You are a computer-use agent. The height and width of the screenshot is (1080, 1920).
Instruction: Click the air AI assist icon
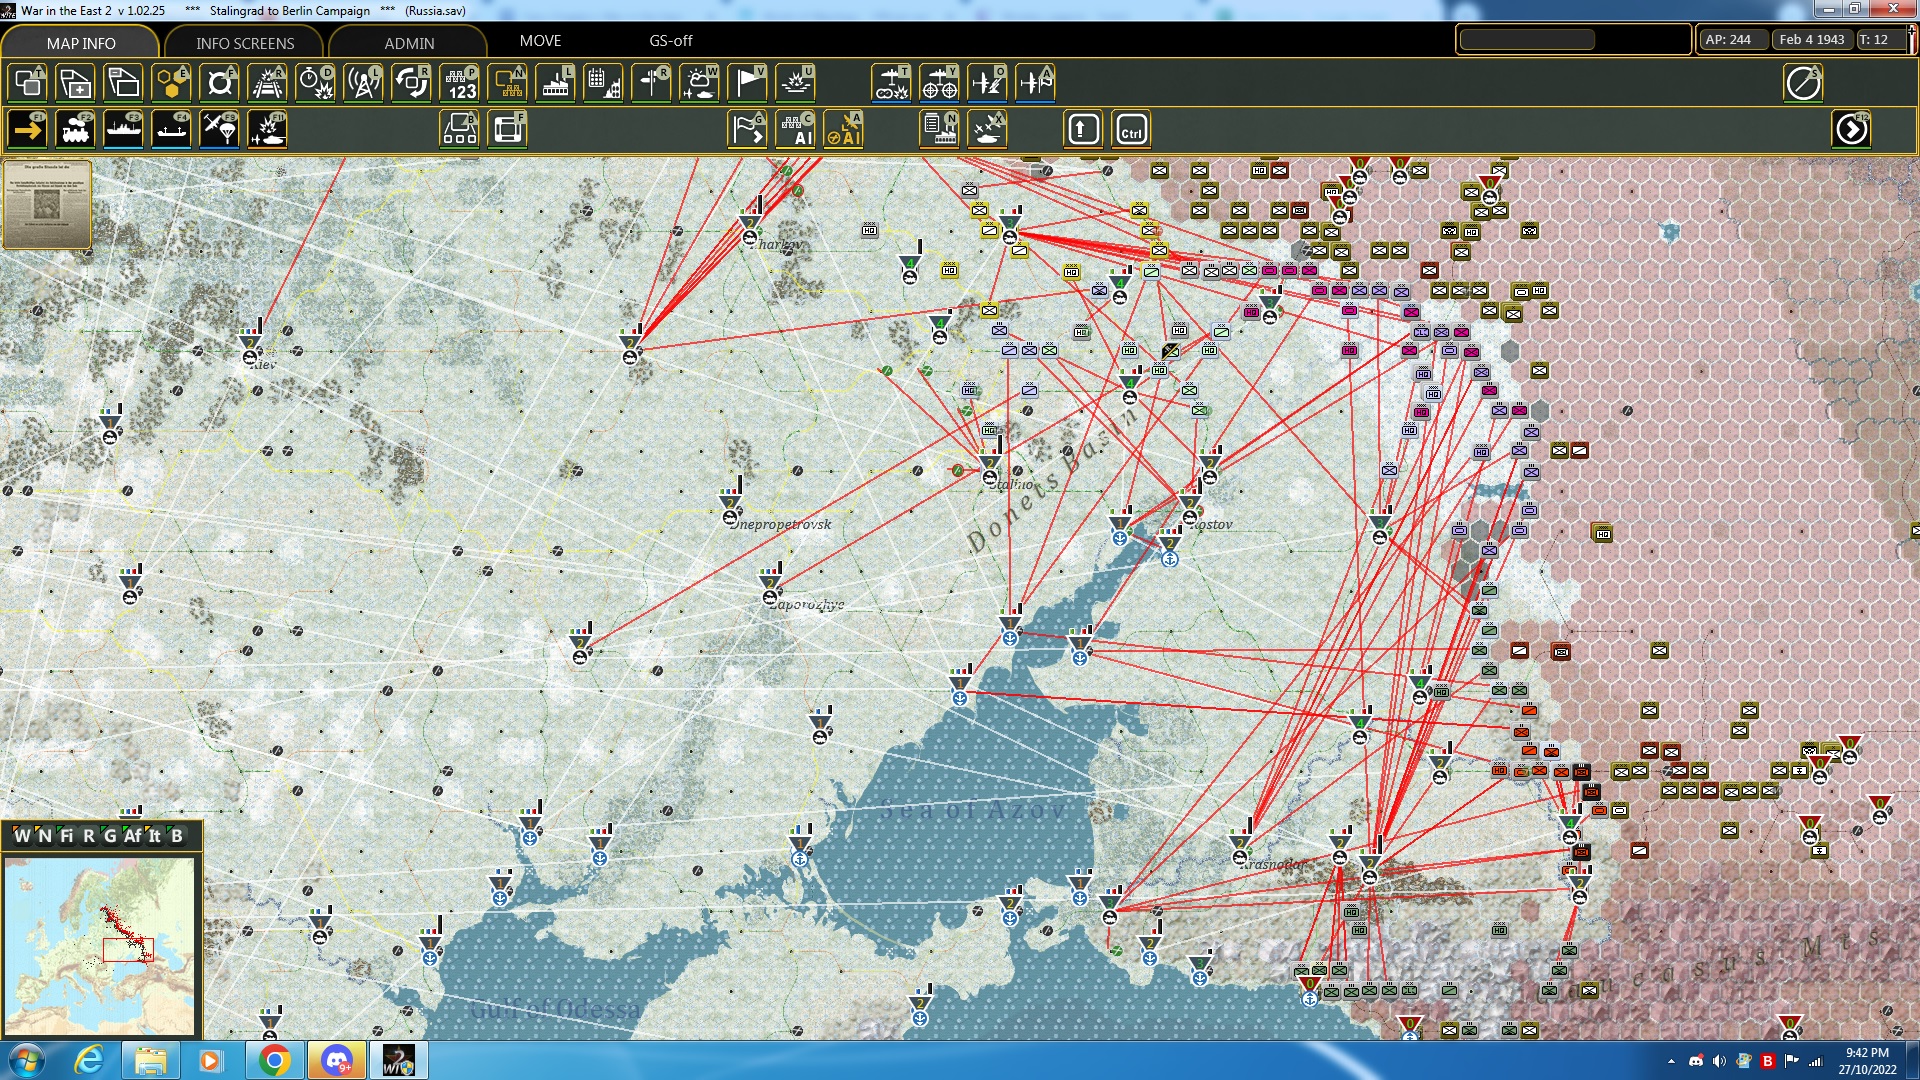pyautogui.click(x=843, y=130)
